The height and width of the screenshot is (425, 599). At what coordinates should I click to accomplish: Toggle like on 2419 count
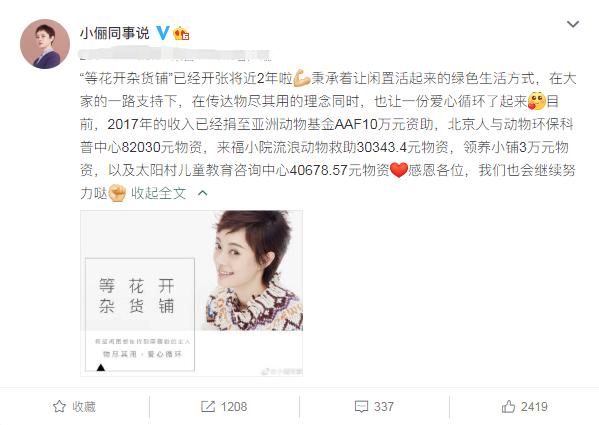point(525,407)
